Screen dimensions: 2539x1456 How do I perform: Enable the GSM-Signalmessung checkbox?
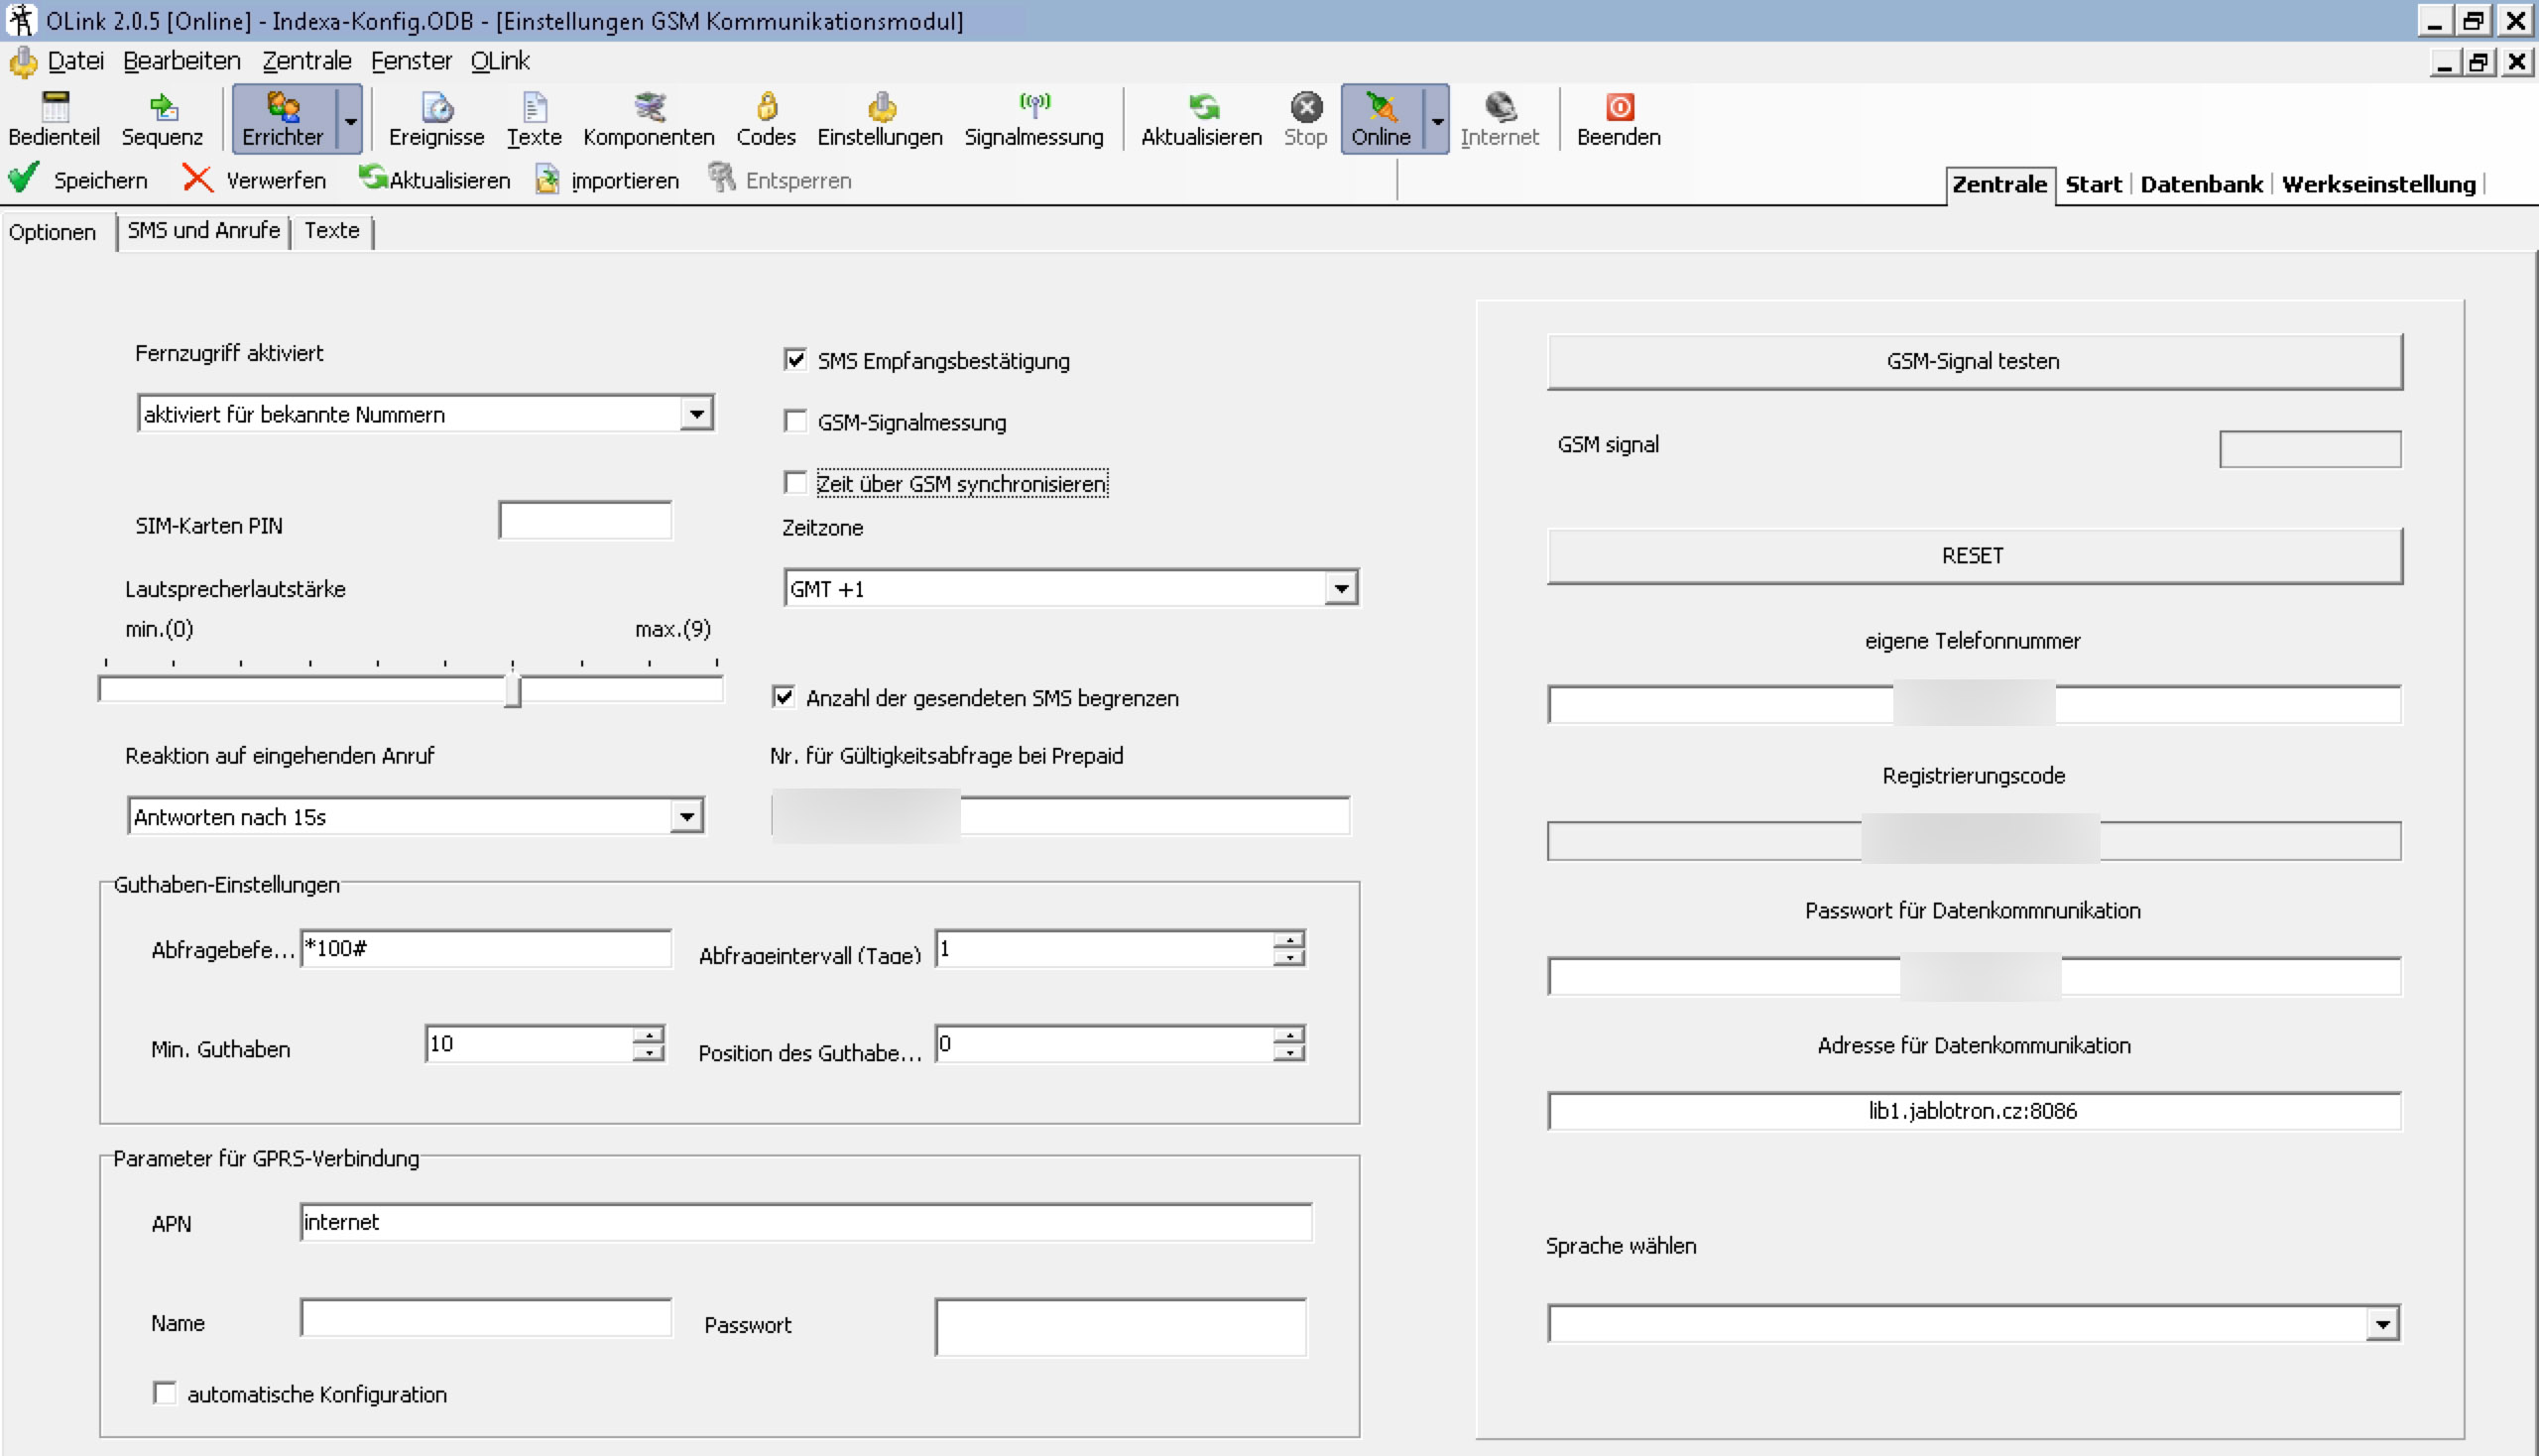[x=795, y=421]
